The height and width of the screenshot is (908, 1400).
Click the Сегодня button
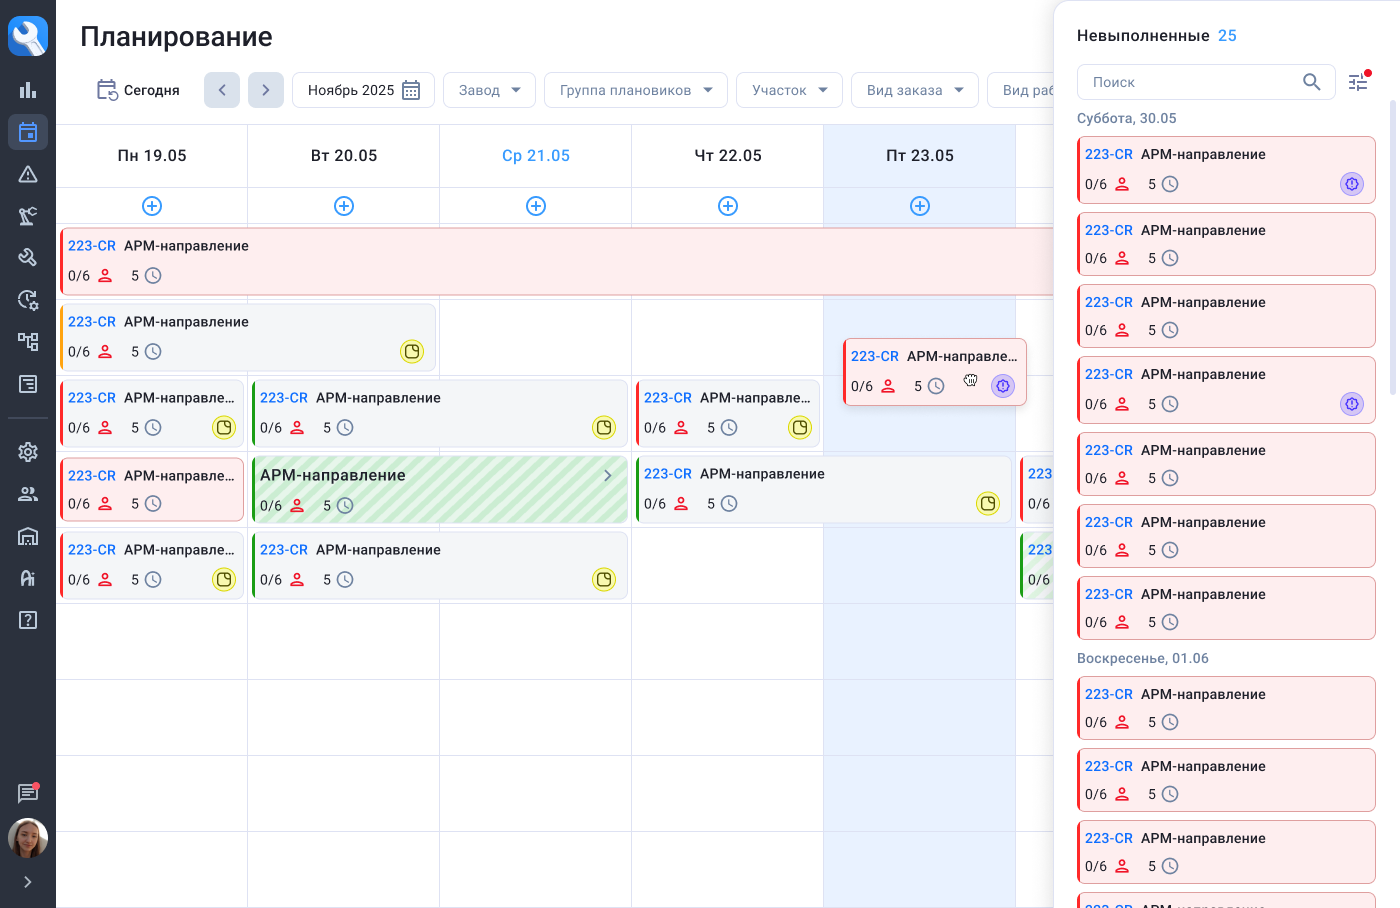pos(138,90)
